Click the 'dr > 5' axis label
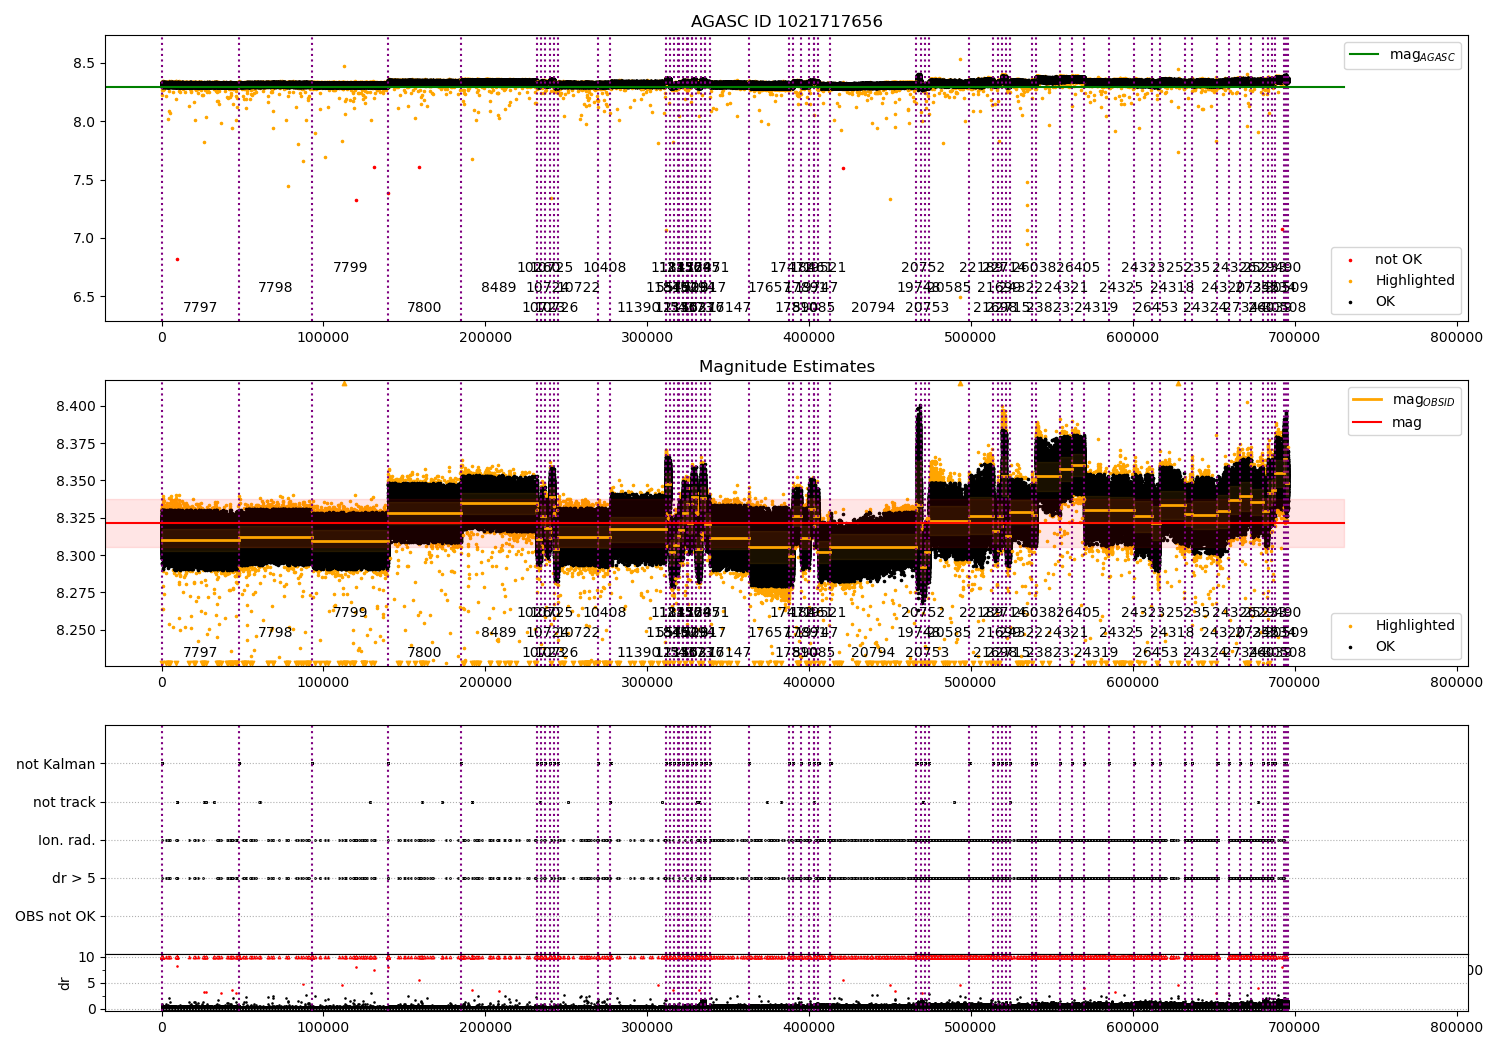 coord(74,878)
